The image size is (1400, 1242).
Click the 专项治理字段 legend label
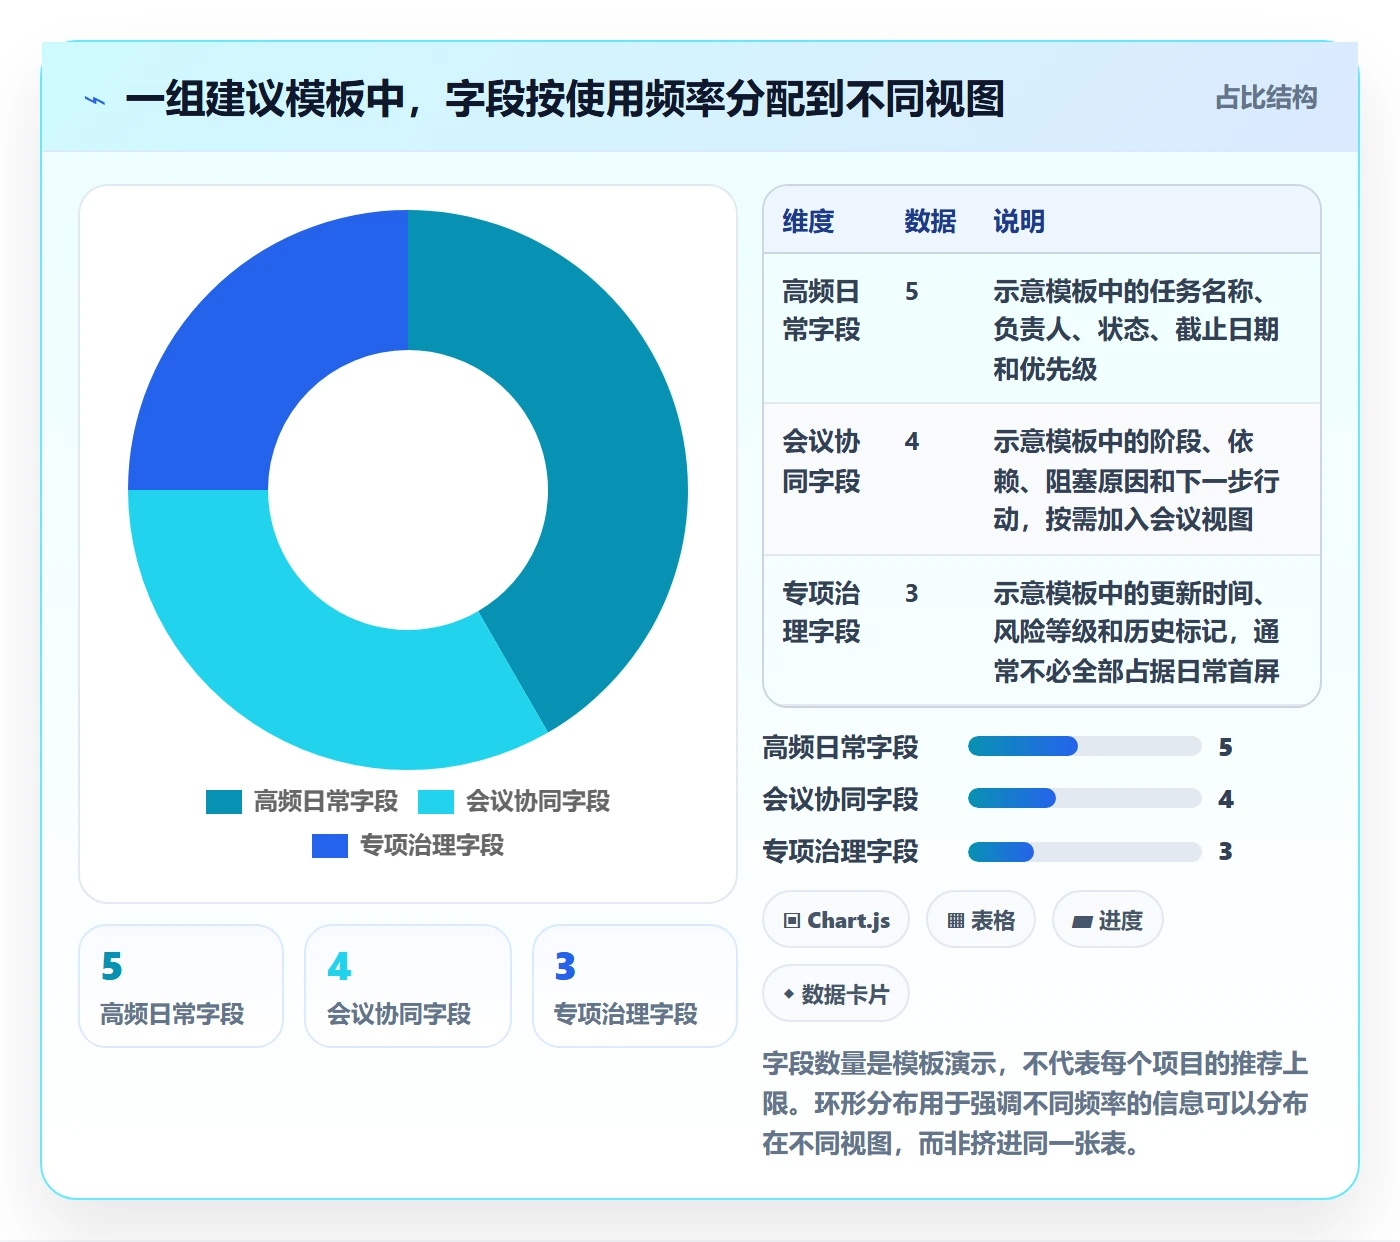pyautogui.click(x=432, y=846)
